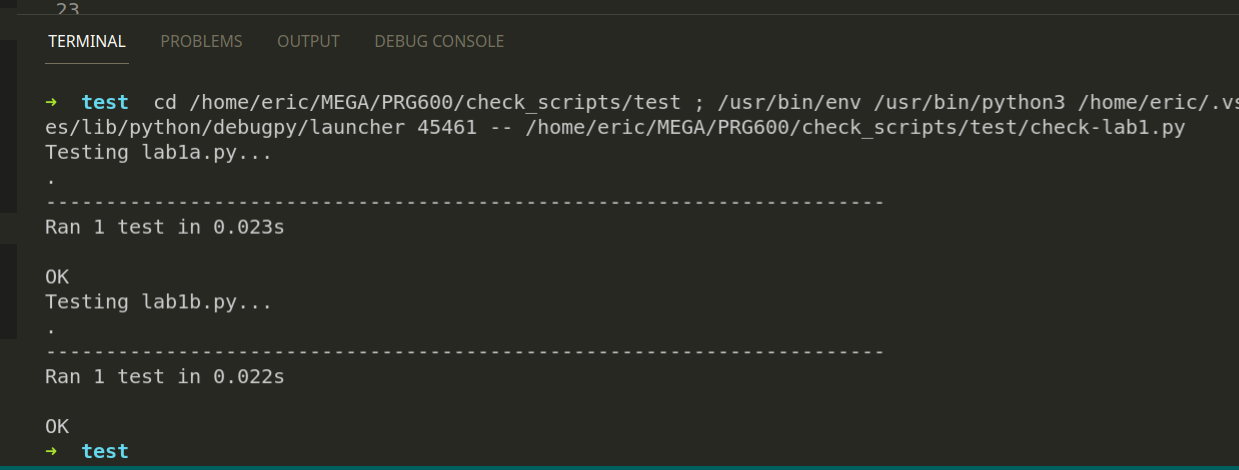Switch to the PROBLEMS tab
Screen dimensions: 1239x470
click(201, 41)
